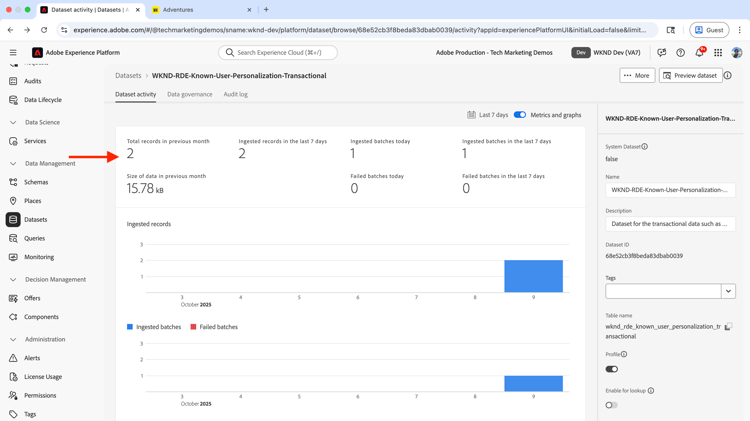750x421 pixels.
Task: Open the Tags dropdown arrow
Action: [x=728, y=291]
